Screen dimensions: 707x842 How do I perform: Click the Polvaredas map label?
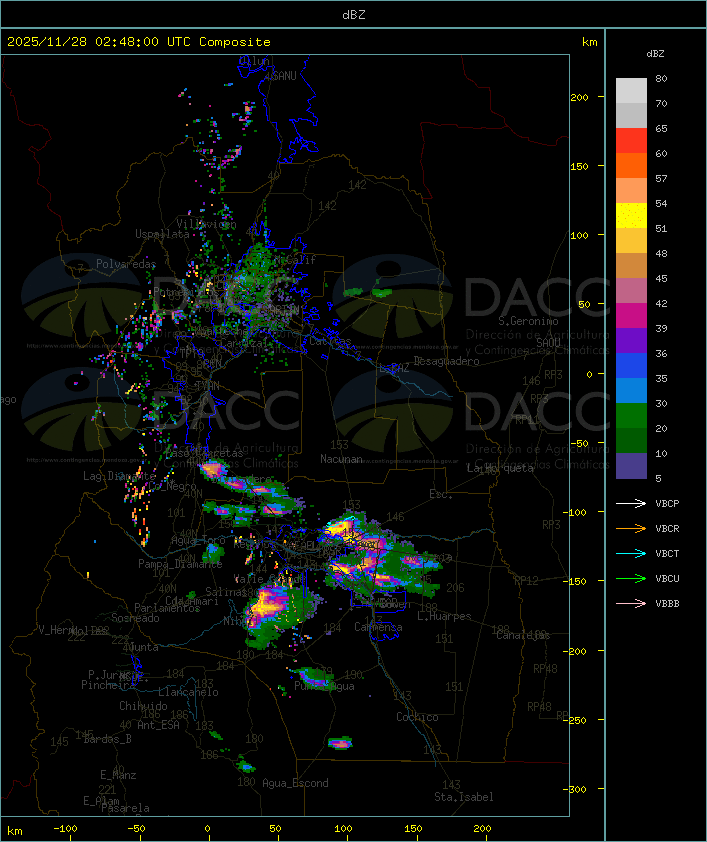coord(126,264)
